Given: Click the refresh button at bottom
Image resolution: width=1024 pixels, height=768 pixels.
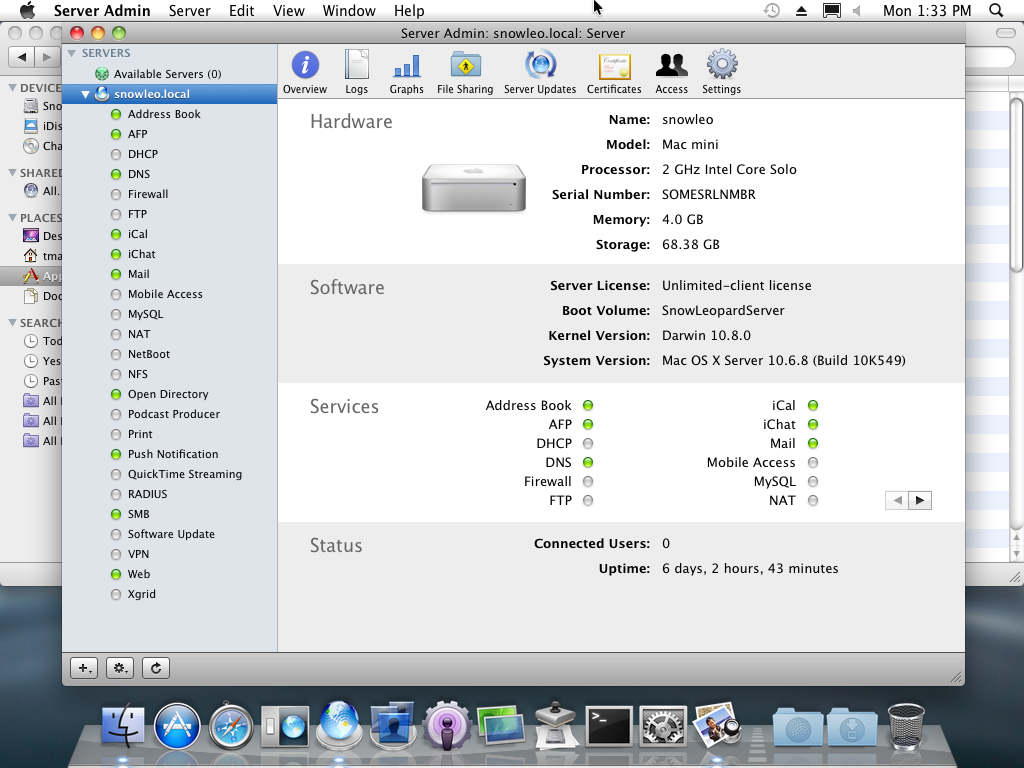Looking at the screenshot, I should point(156,667).
